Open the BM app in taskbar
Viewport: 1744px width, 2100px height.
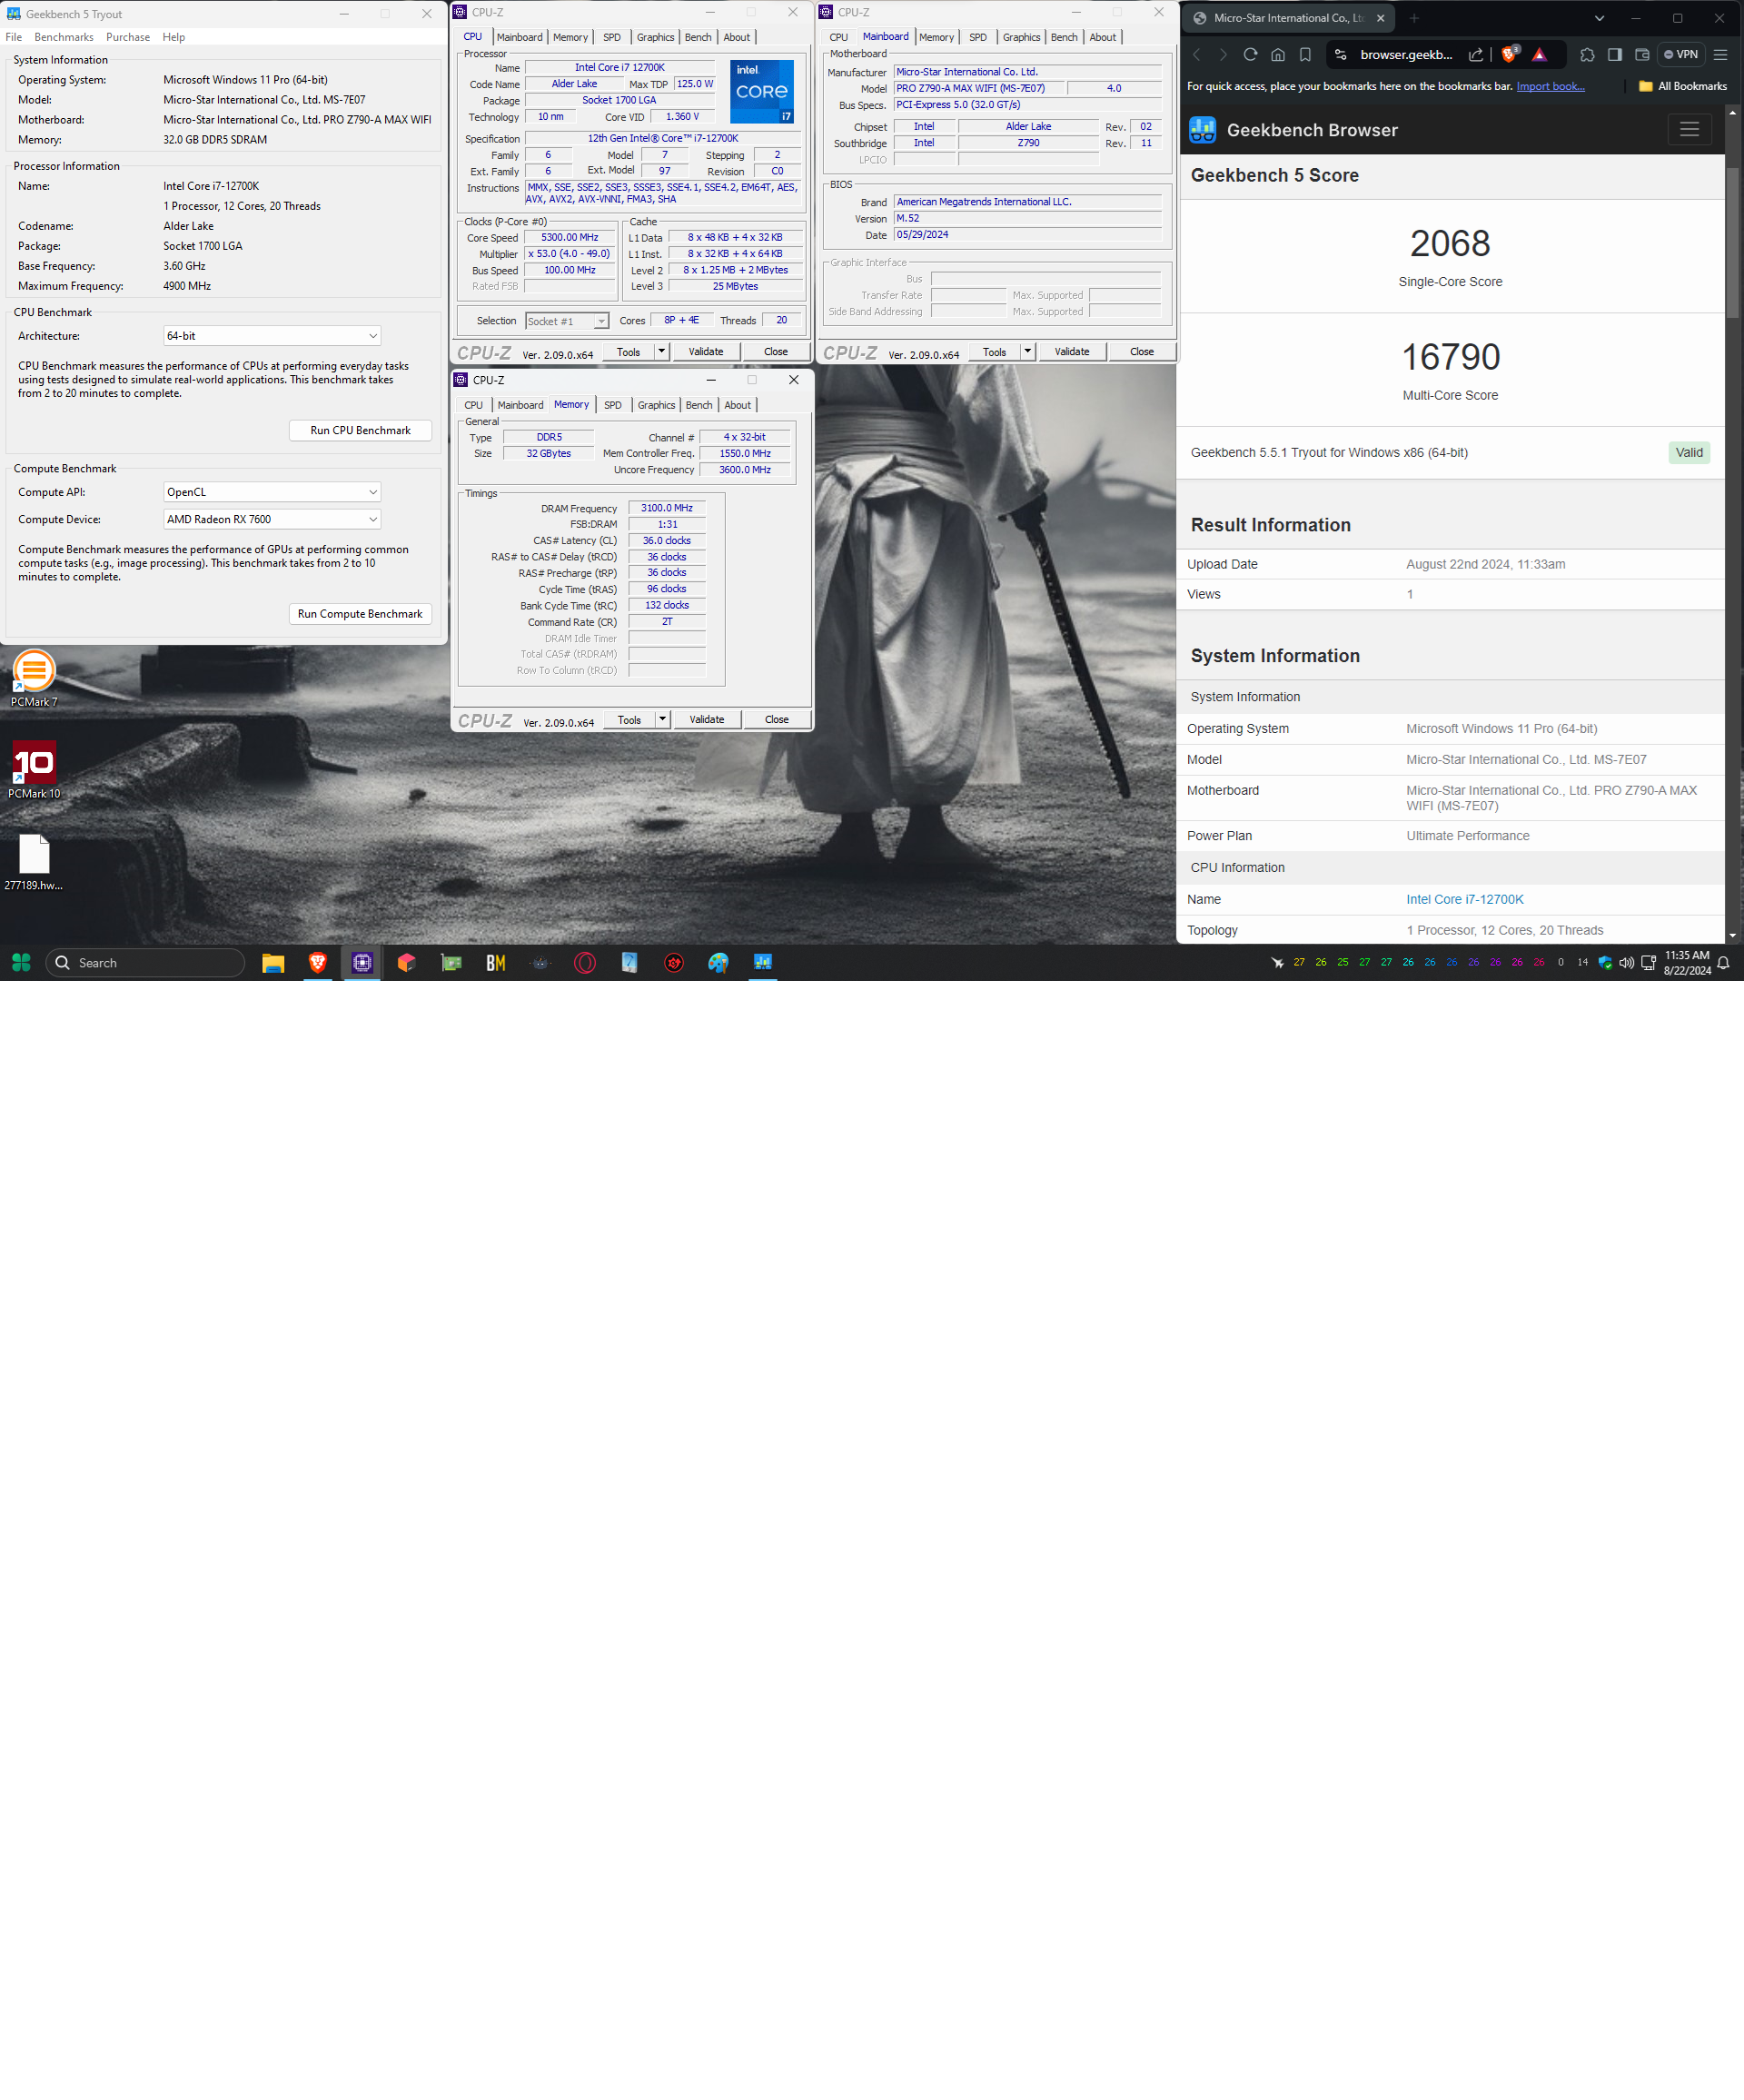coord(496,962)
